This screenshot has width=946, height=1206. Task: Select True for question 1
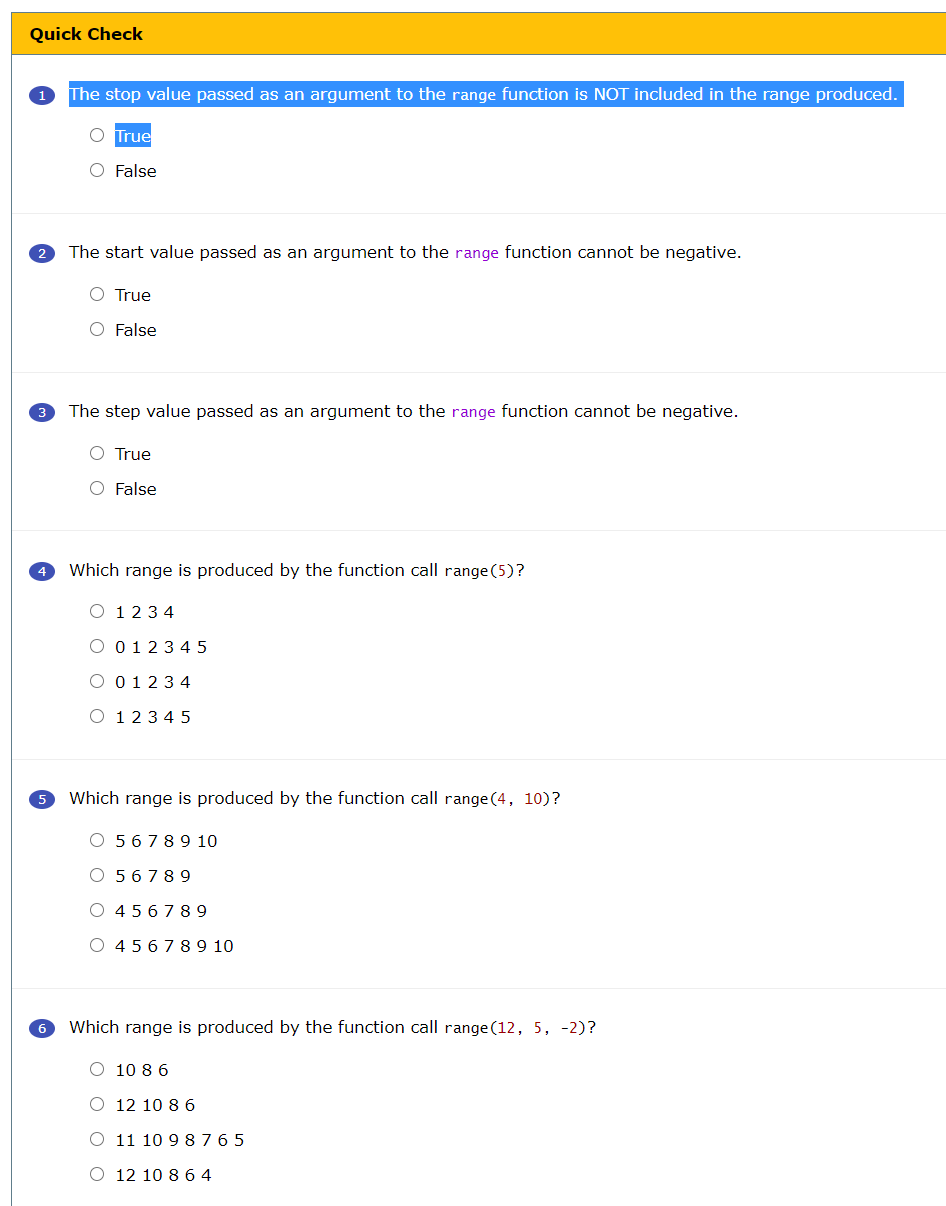tap(96, 135)
